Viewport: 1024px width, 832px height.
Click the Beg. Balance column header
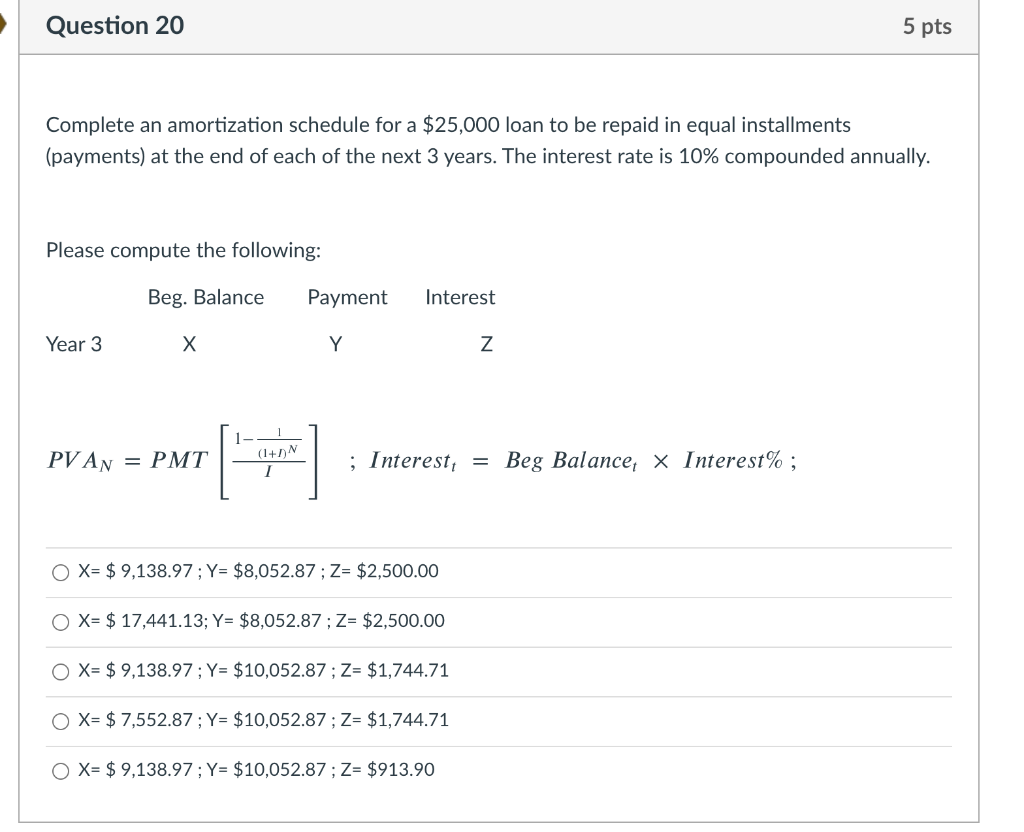[206, 297]
